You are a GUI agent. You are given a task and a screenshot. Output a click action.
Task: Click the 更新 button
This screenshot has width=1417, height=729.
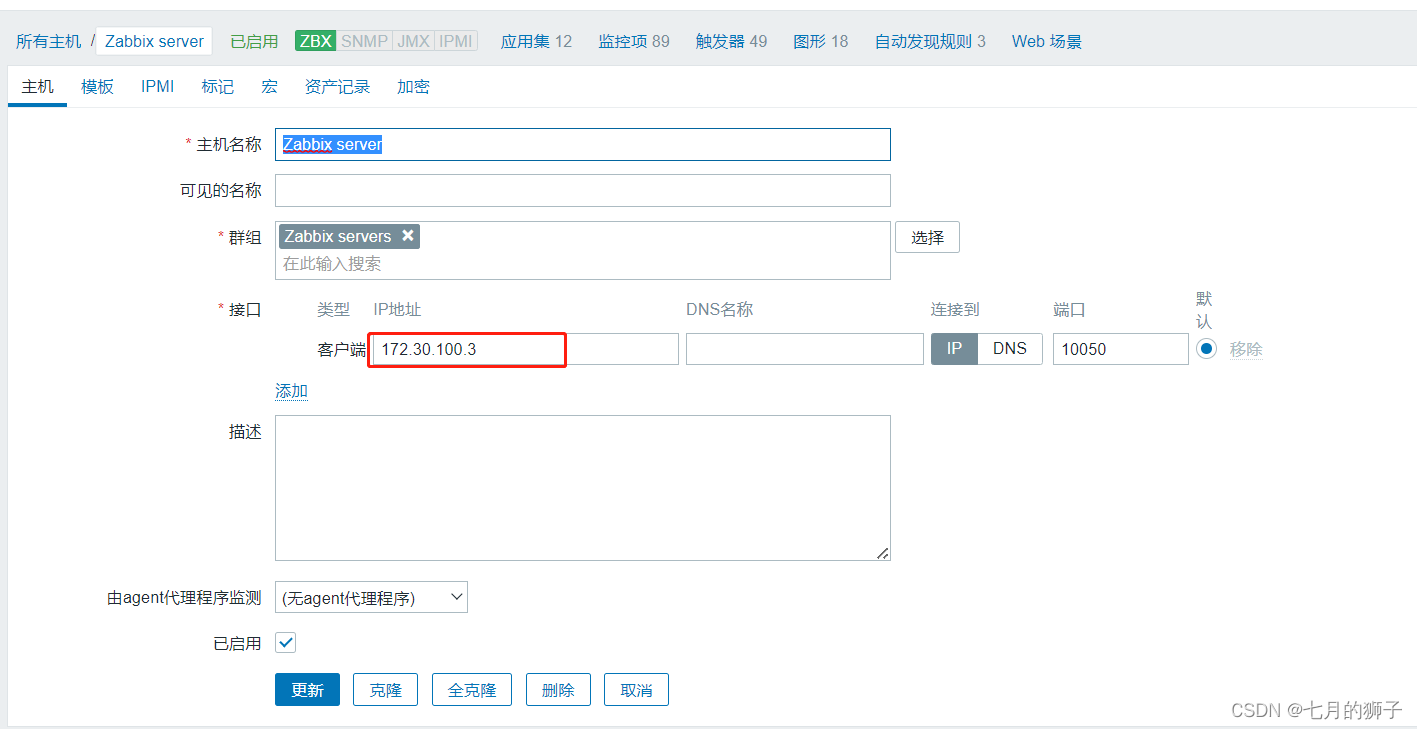click(307, 690)
